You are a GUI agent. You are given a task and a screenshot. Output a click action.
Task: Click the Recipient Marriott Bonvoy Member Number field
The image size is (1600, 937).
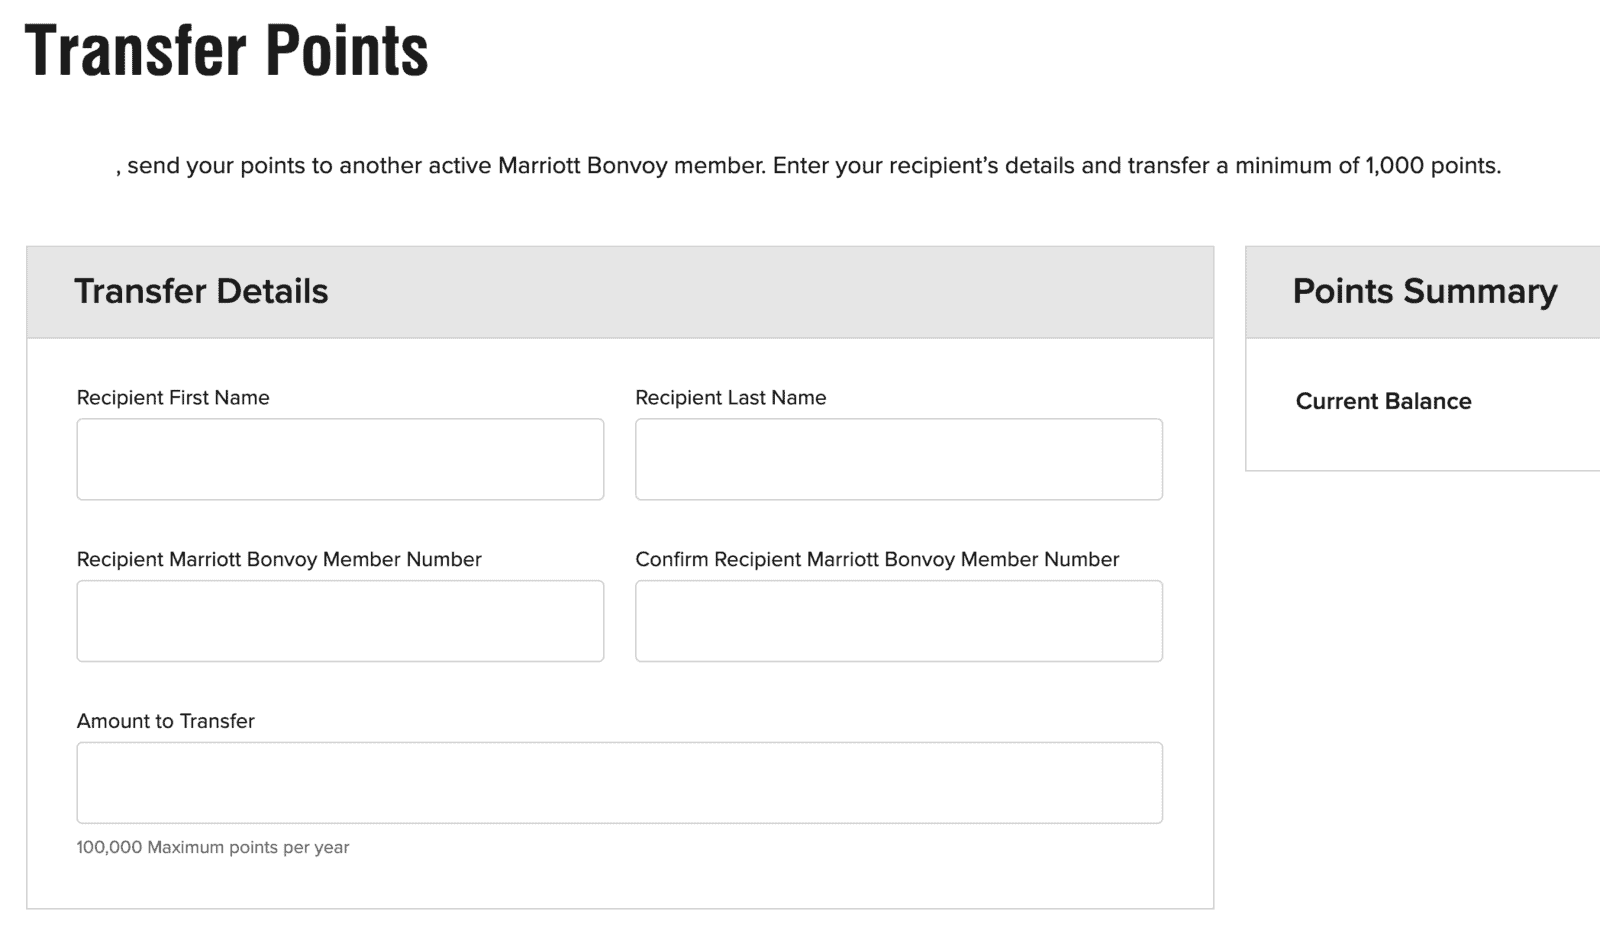pos(340,620)
